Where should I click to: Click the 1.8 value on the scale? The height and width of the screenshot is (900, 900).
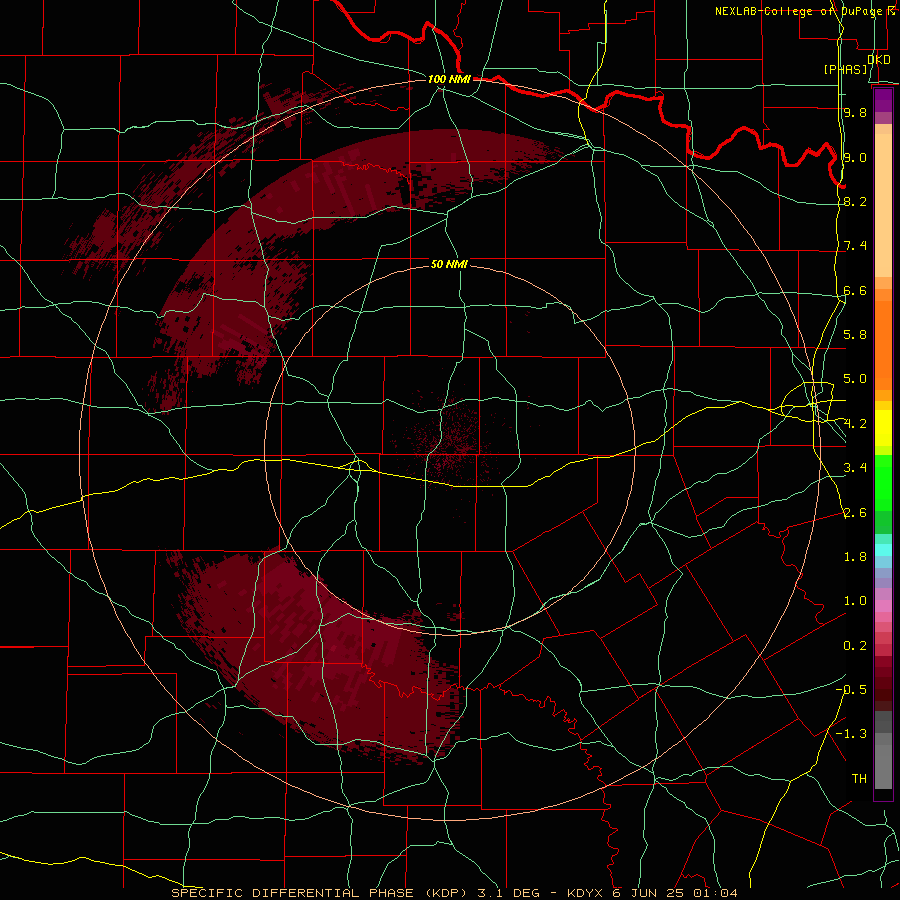click(855, 557)
